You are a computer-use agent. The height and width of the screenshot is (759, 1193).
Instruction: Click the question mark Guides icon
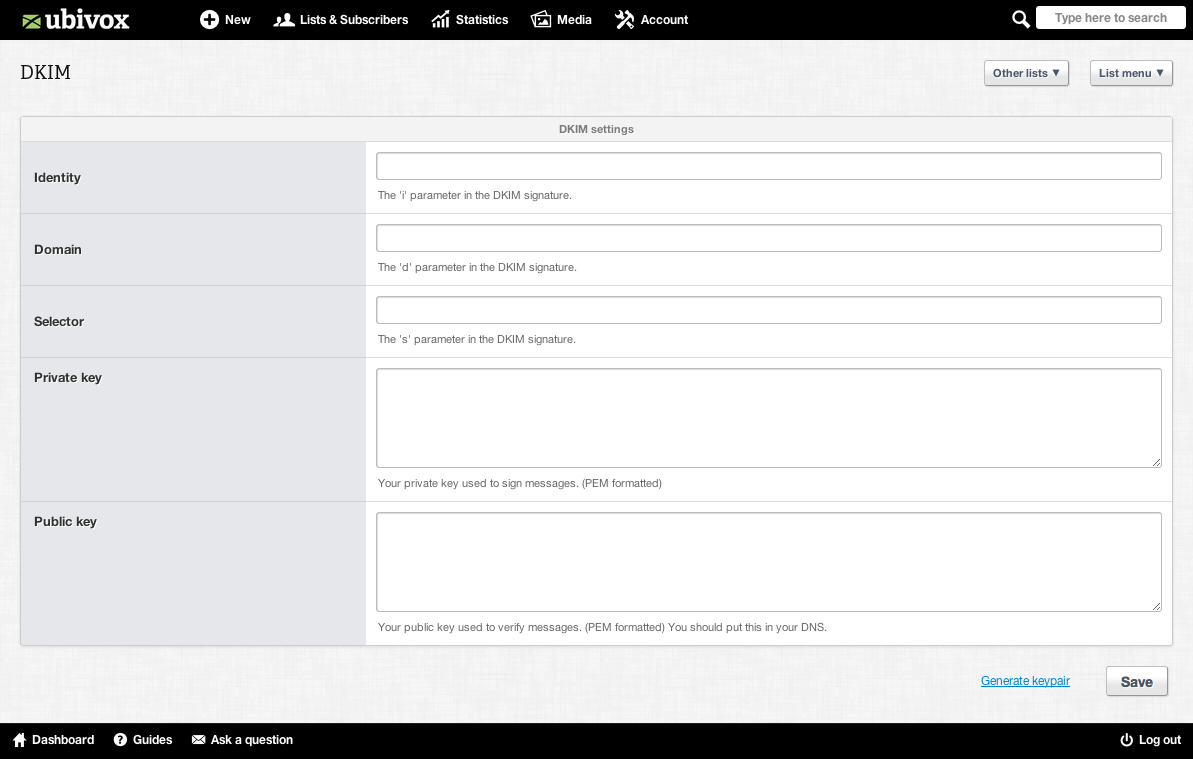point(120,740)
